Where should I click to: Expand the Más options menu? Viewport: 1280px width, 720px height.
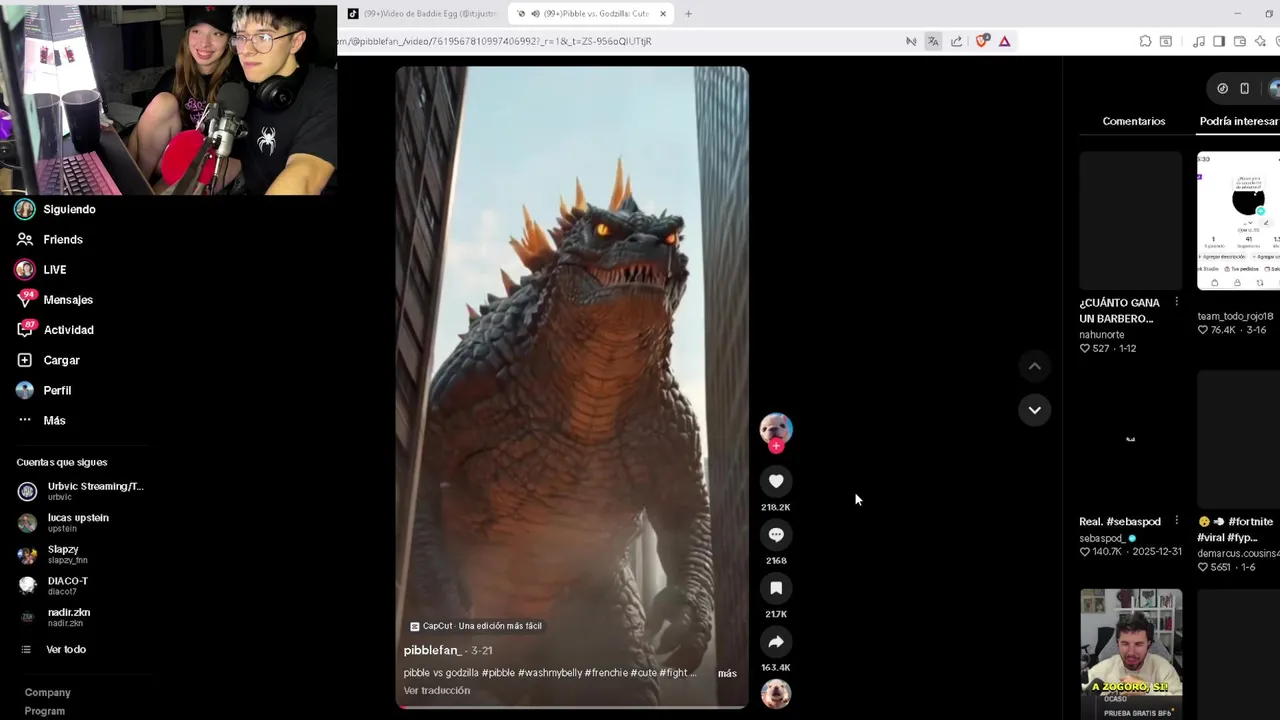[41, 420]
